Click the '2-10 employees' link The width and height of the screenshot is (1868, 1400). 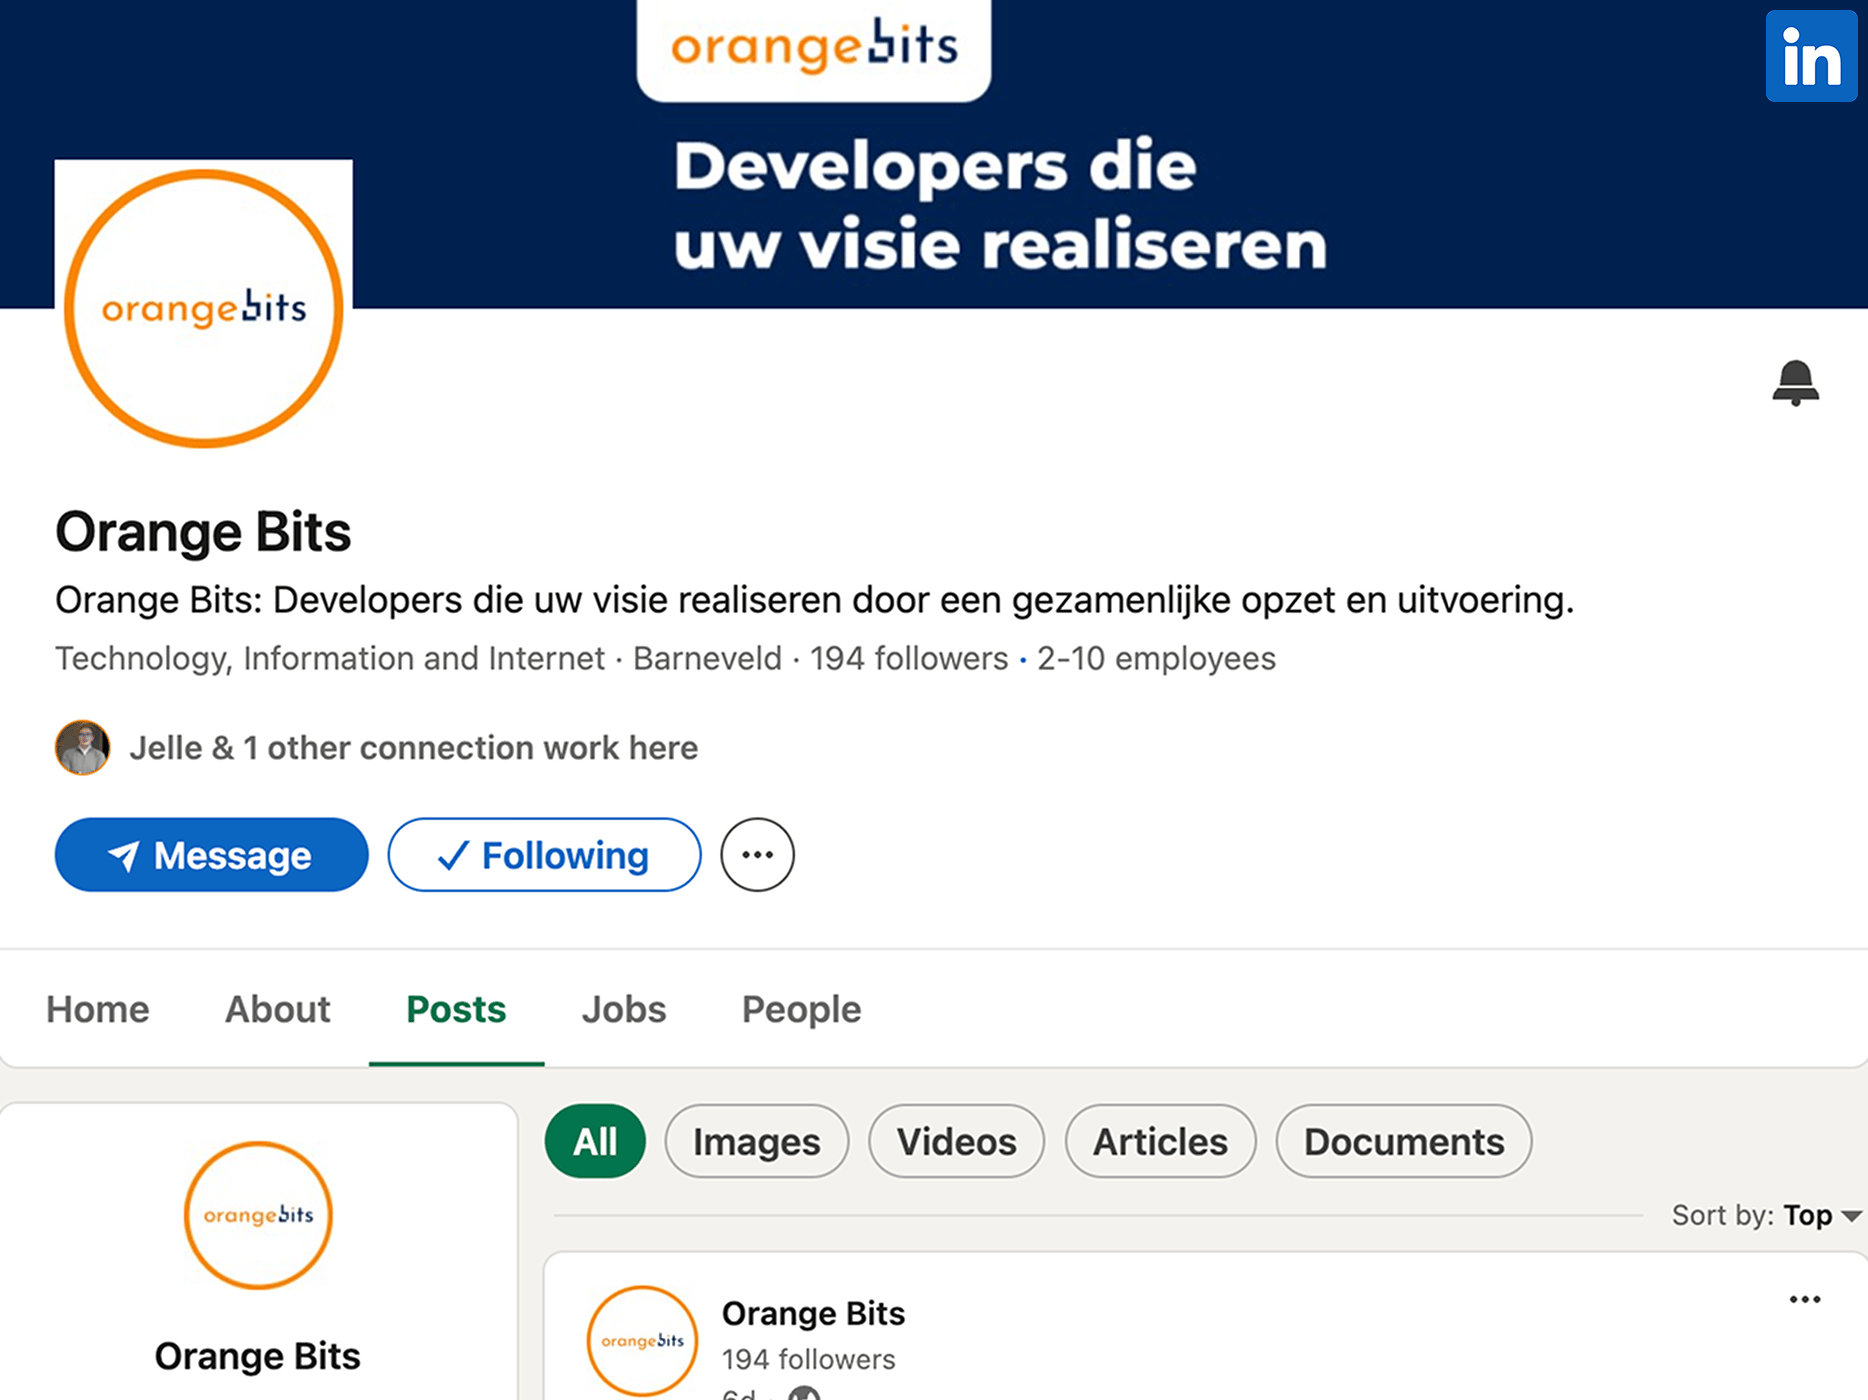pos(1156,659)
